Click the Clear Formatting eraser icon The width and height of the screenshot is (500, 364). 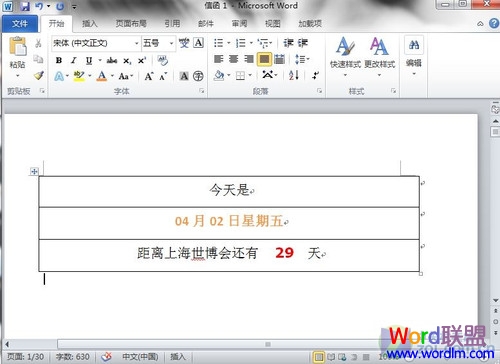point(162,60)
